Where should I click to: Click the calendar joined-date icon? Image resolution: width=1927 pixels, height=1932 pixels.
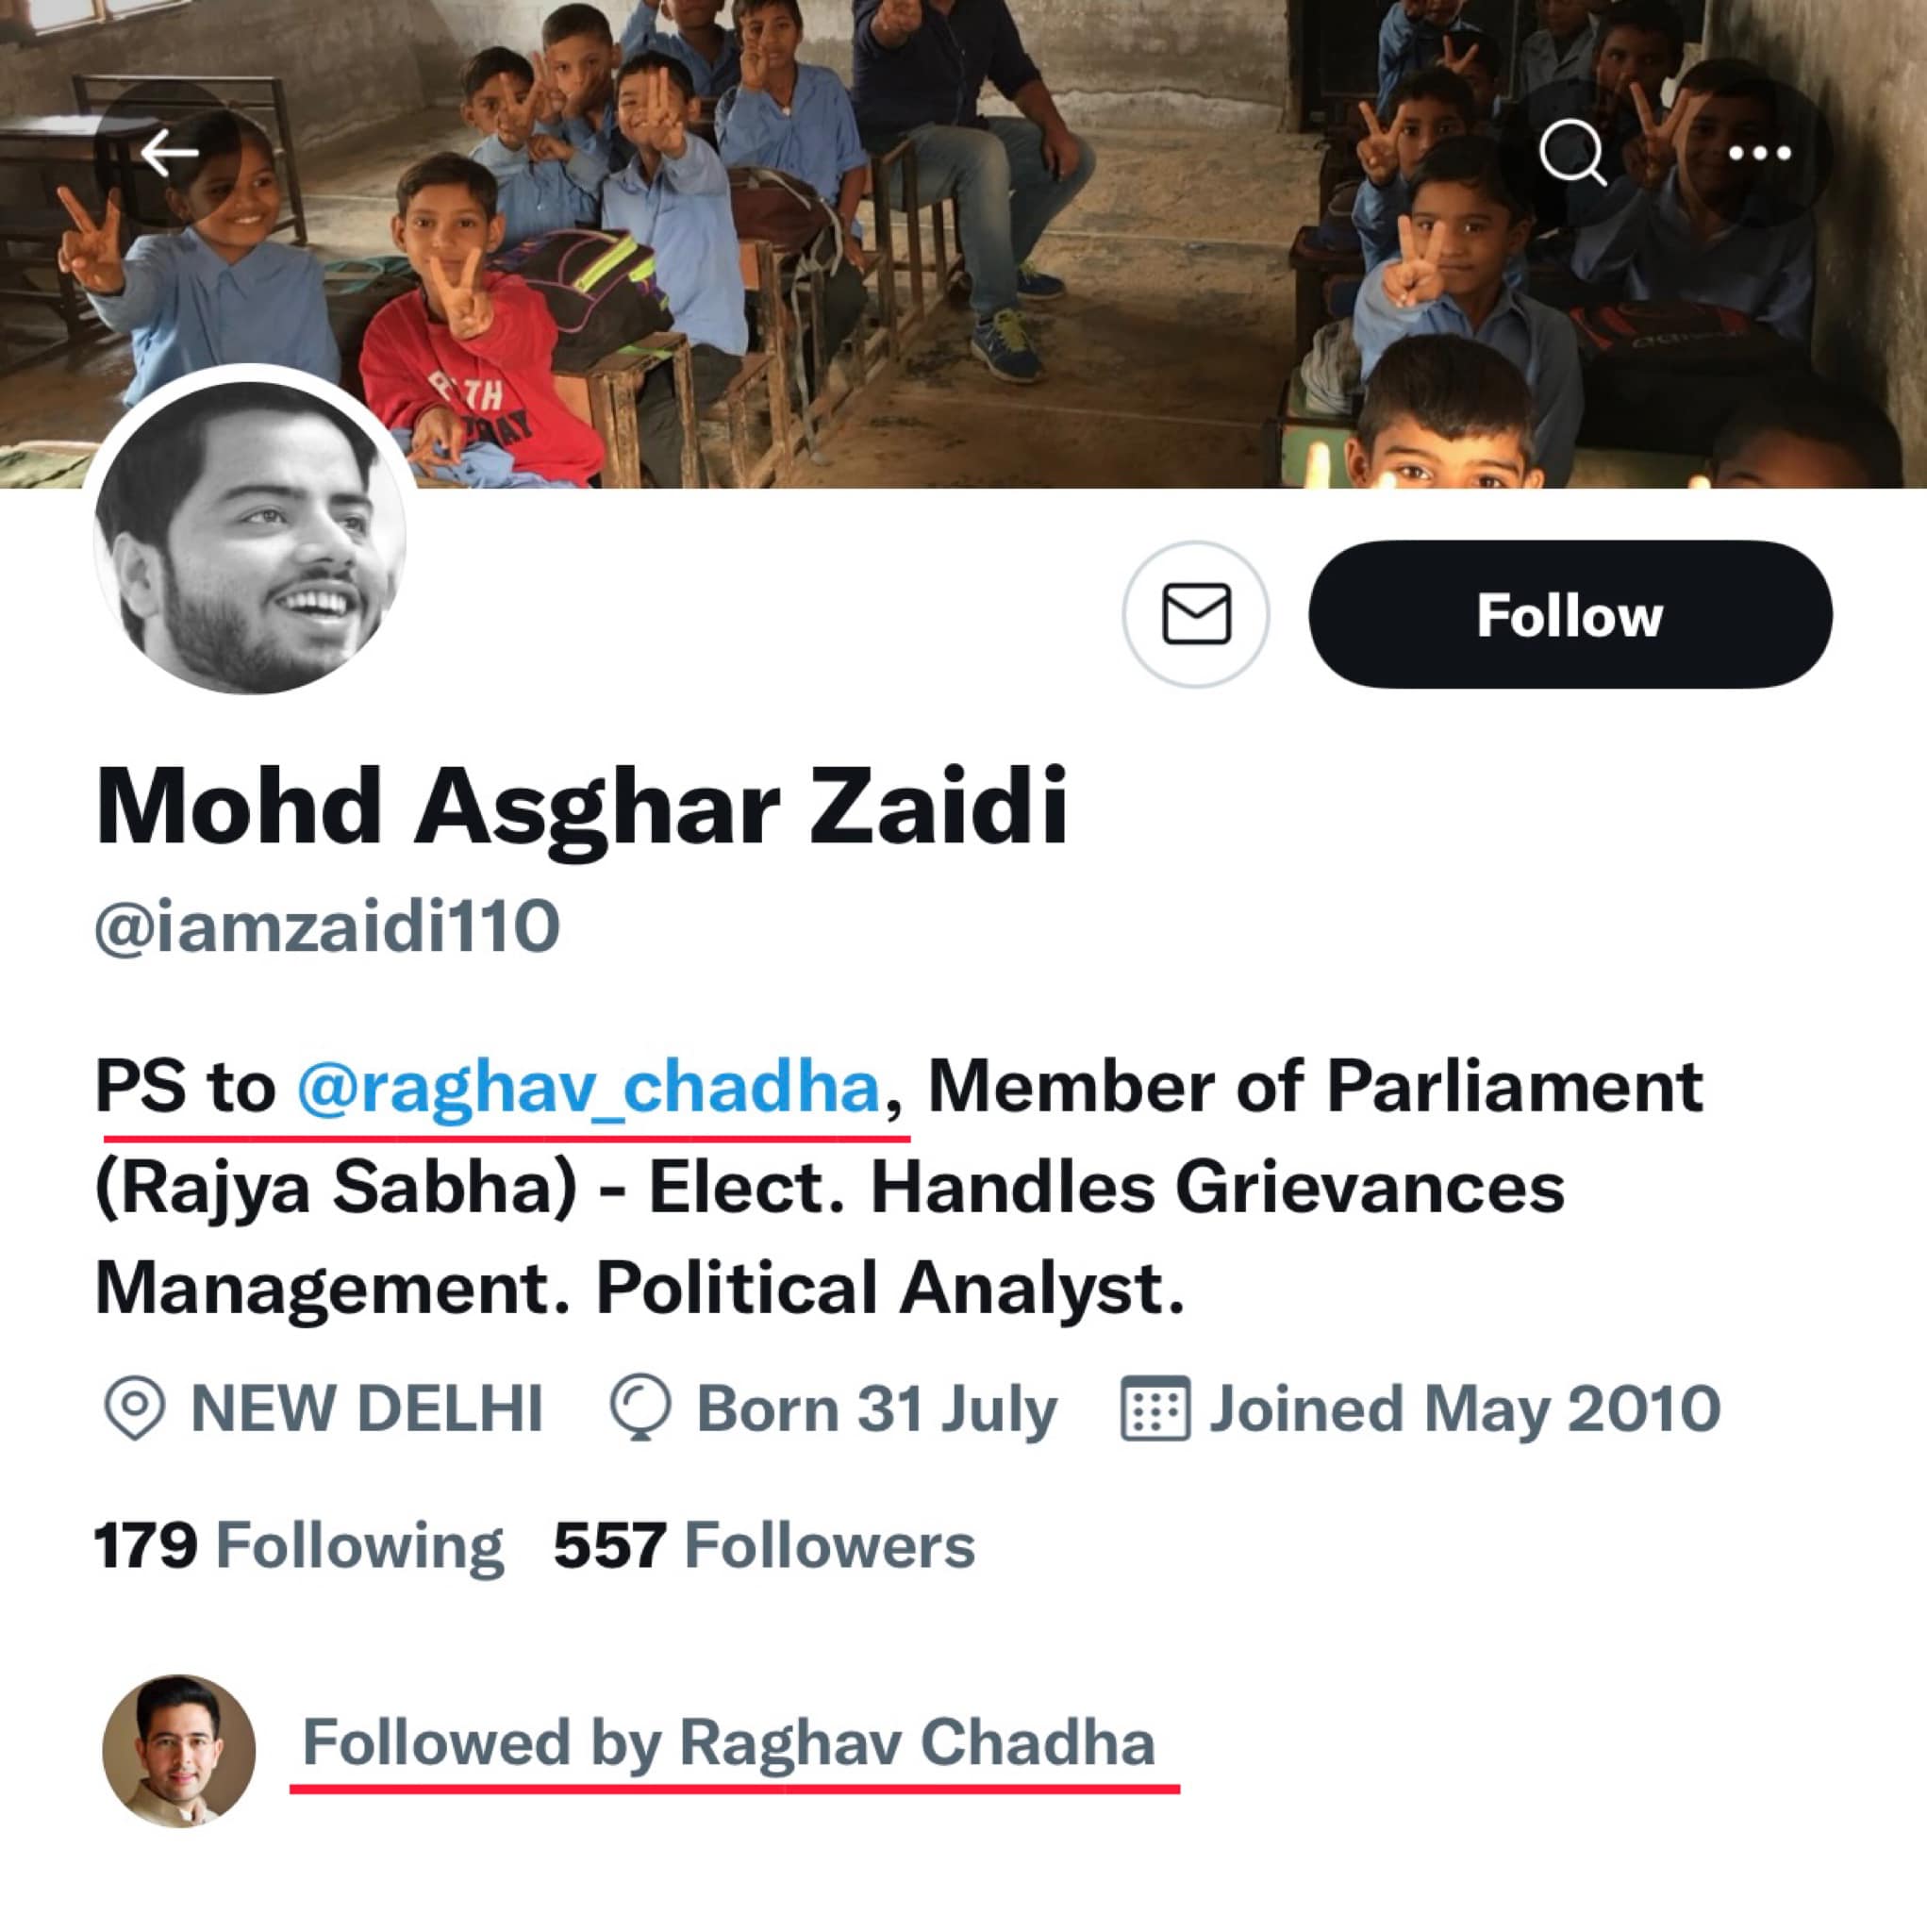1155,1408
